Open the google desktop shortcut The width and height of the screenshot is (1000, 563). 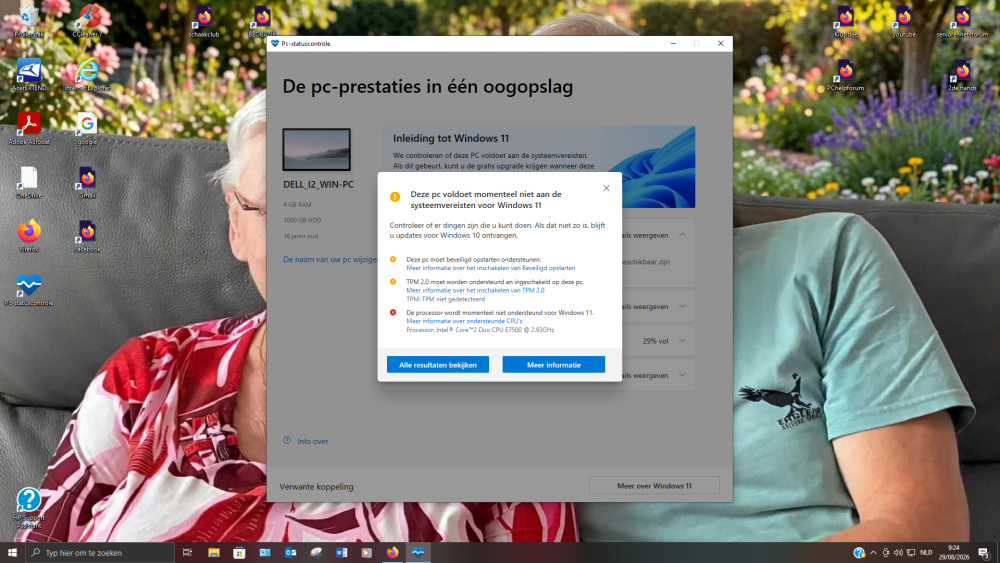87,128
